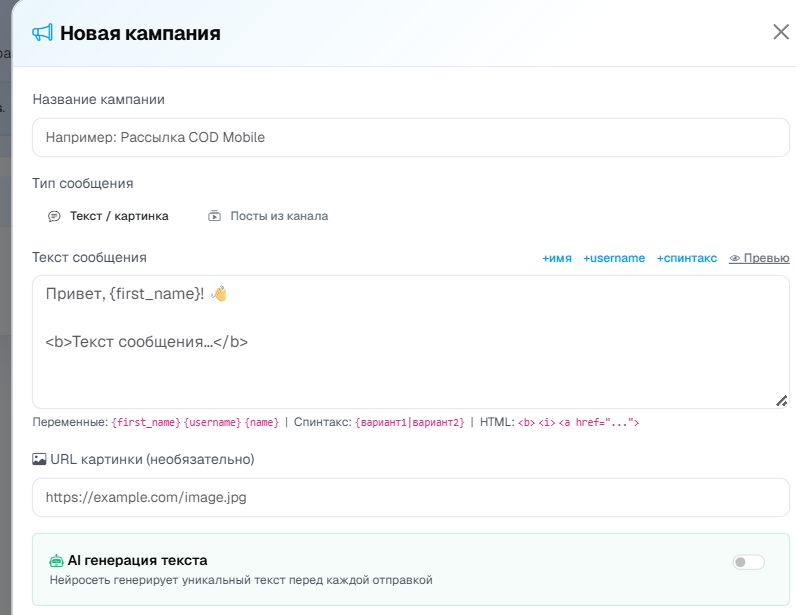Click the eye icon next to Превью
This screenshot has width=796, height=615.
735,258
